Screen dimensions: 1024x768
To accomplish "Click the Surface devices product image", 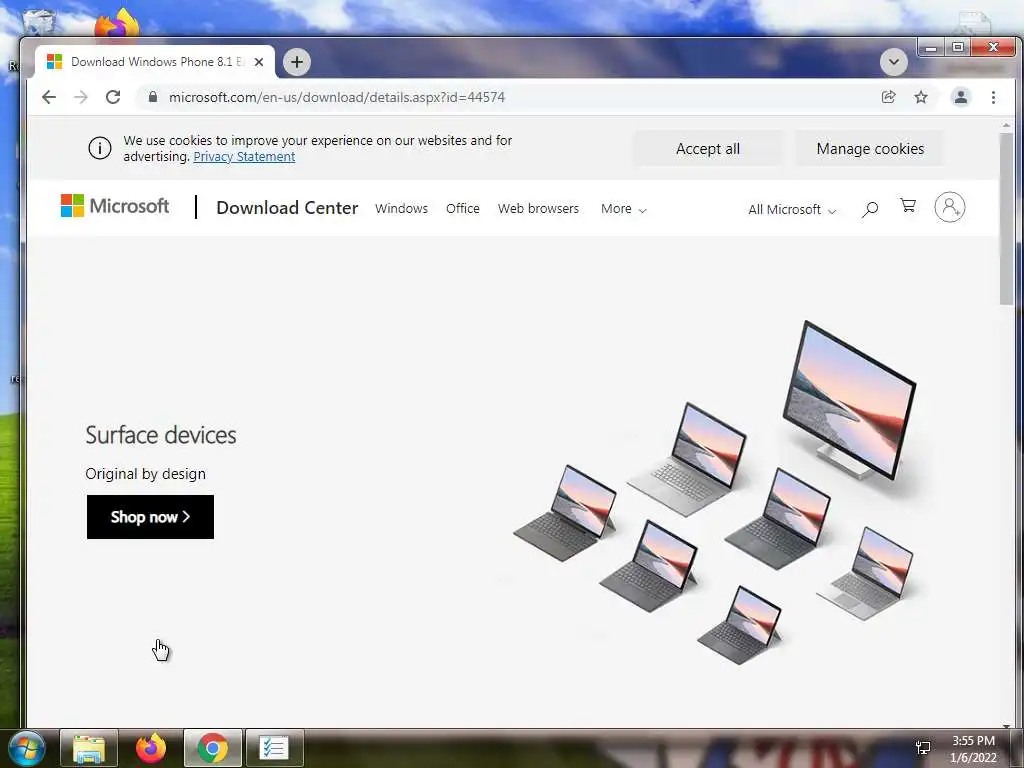I will 715,493.
